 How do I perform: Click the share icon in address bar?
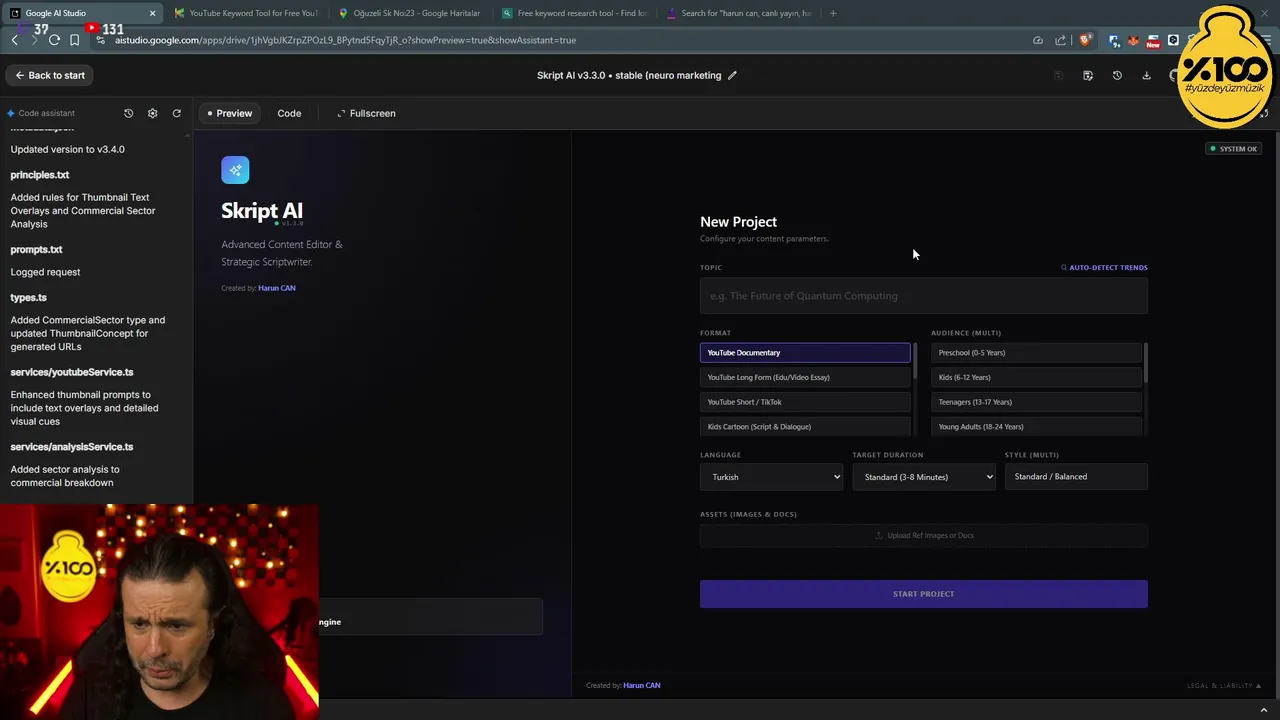coord(1061,40)
